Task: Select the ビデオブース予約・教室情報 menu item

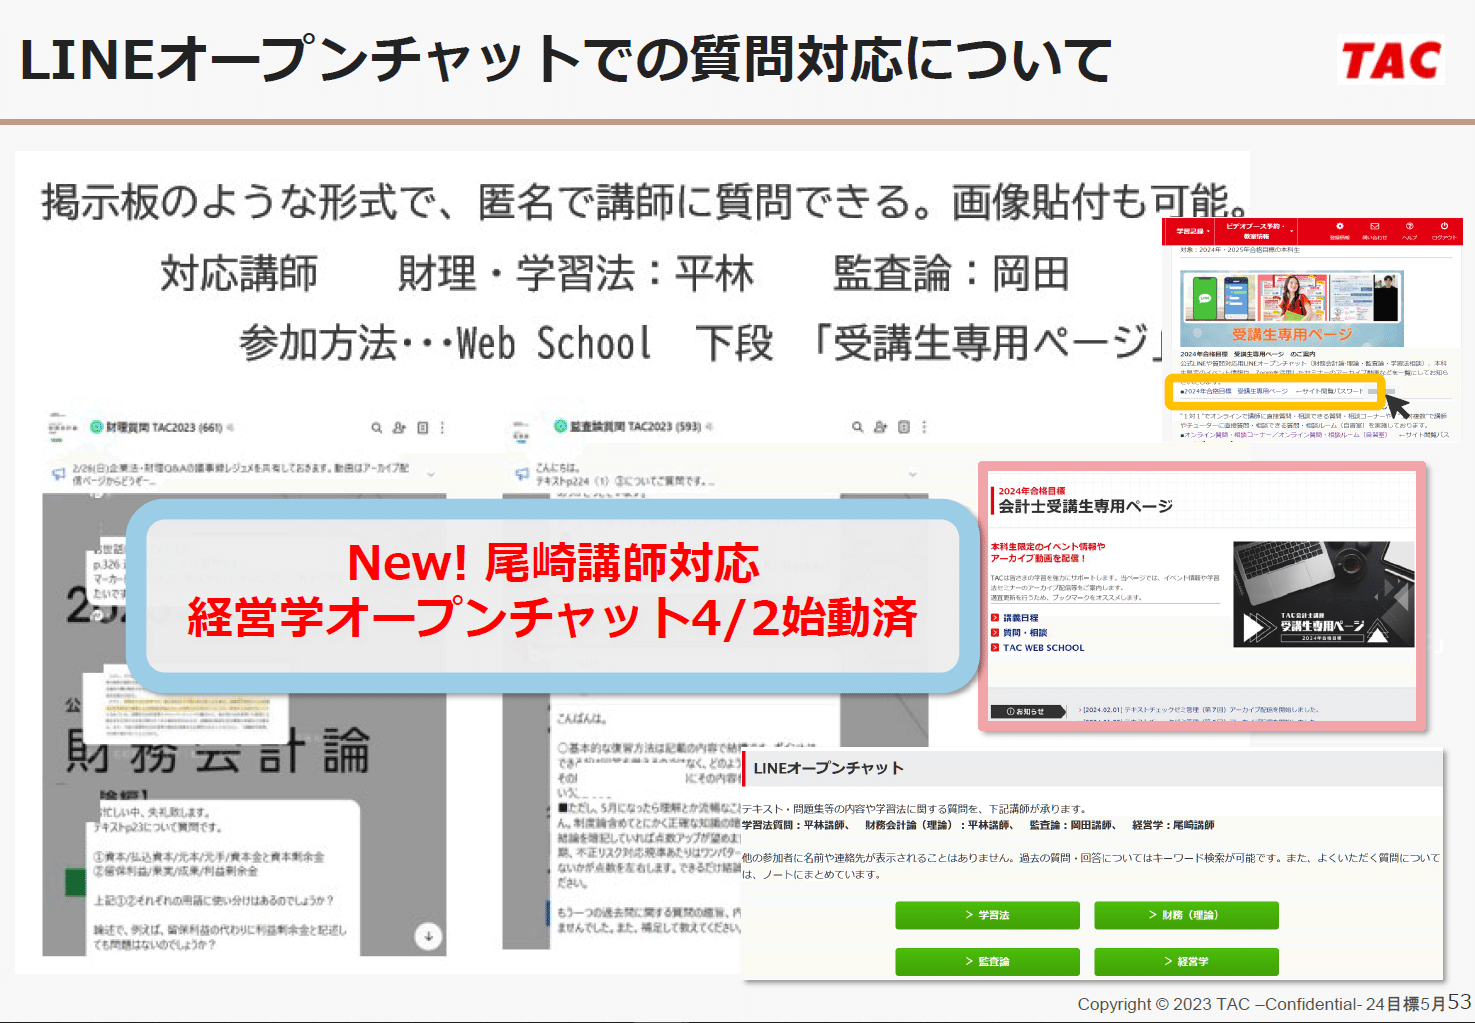Action: [x=1254, y=229]
